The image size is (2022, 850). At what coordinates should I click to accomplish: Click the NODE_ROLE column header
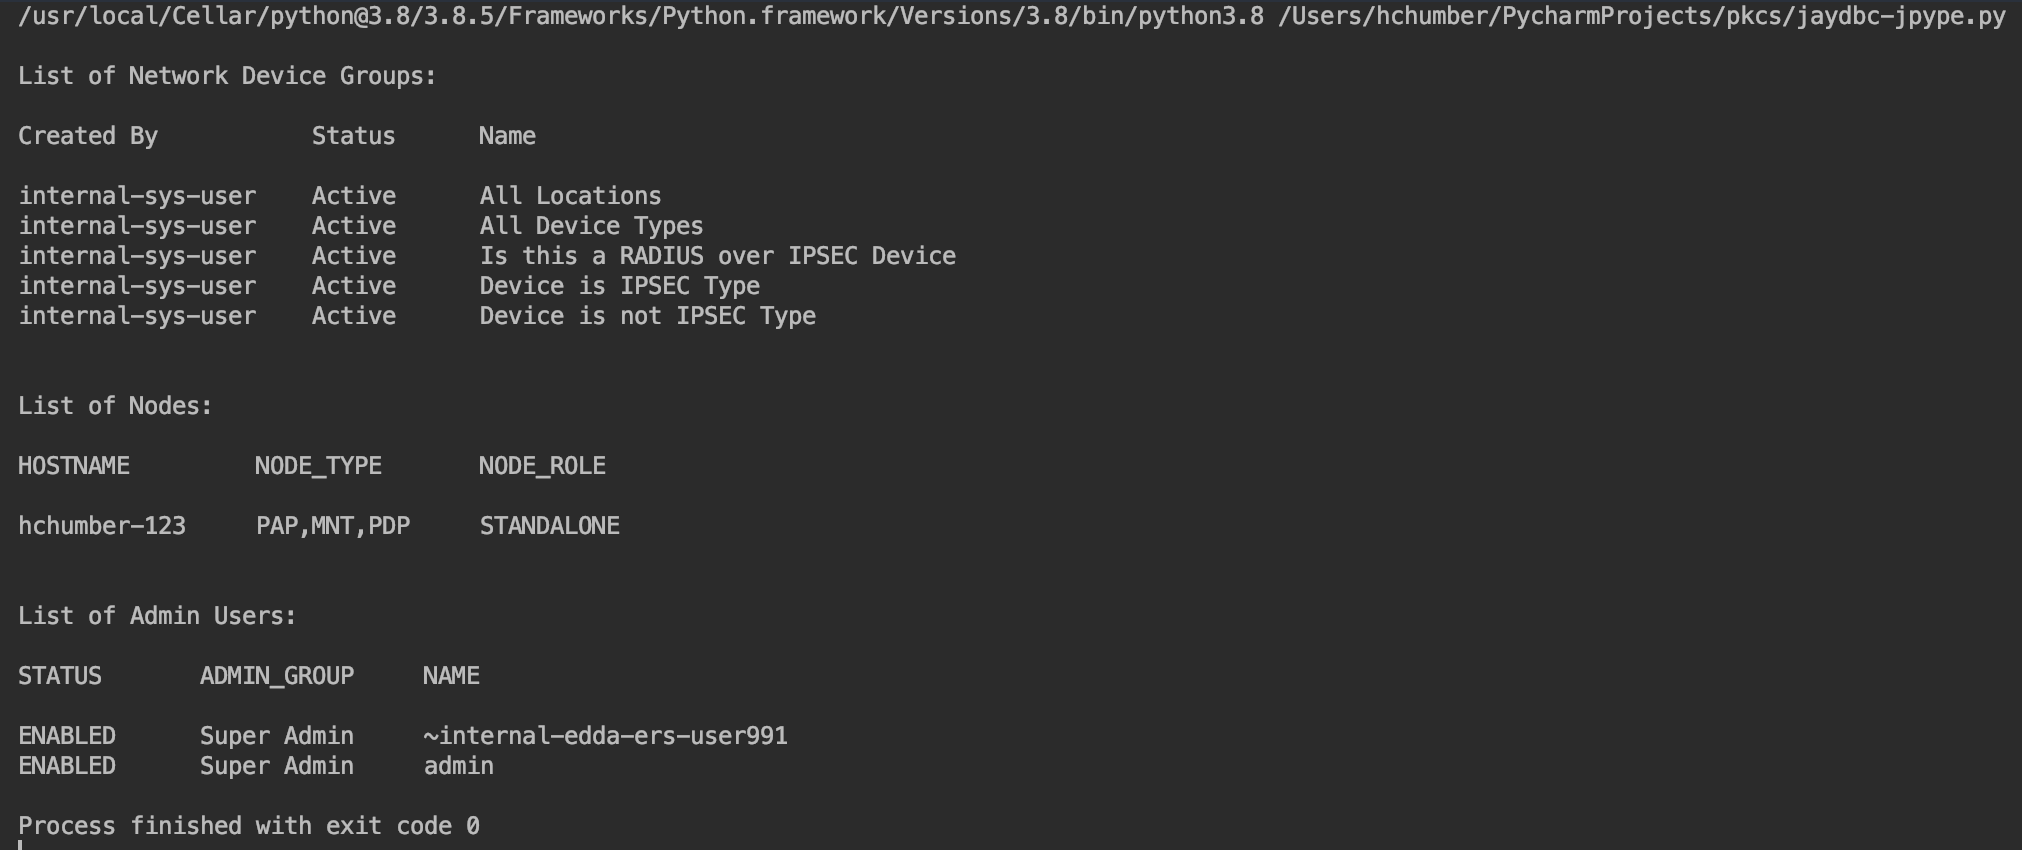pyautogui.click(x=542, y=466)
